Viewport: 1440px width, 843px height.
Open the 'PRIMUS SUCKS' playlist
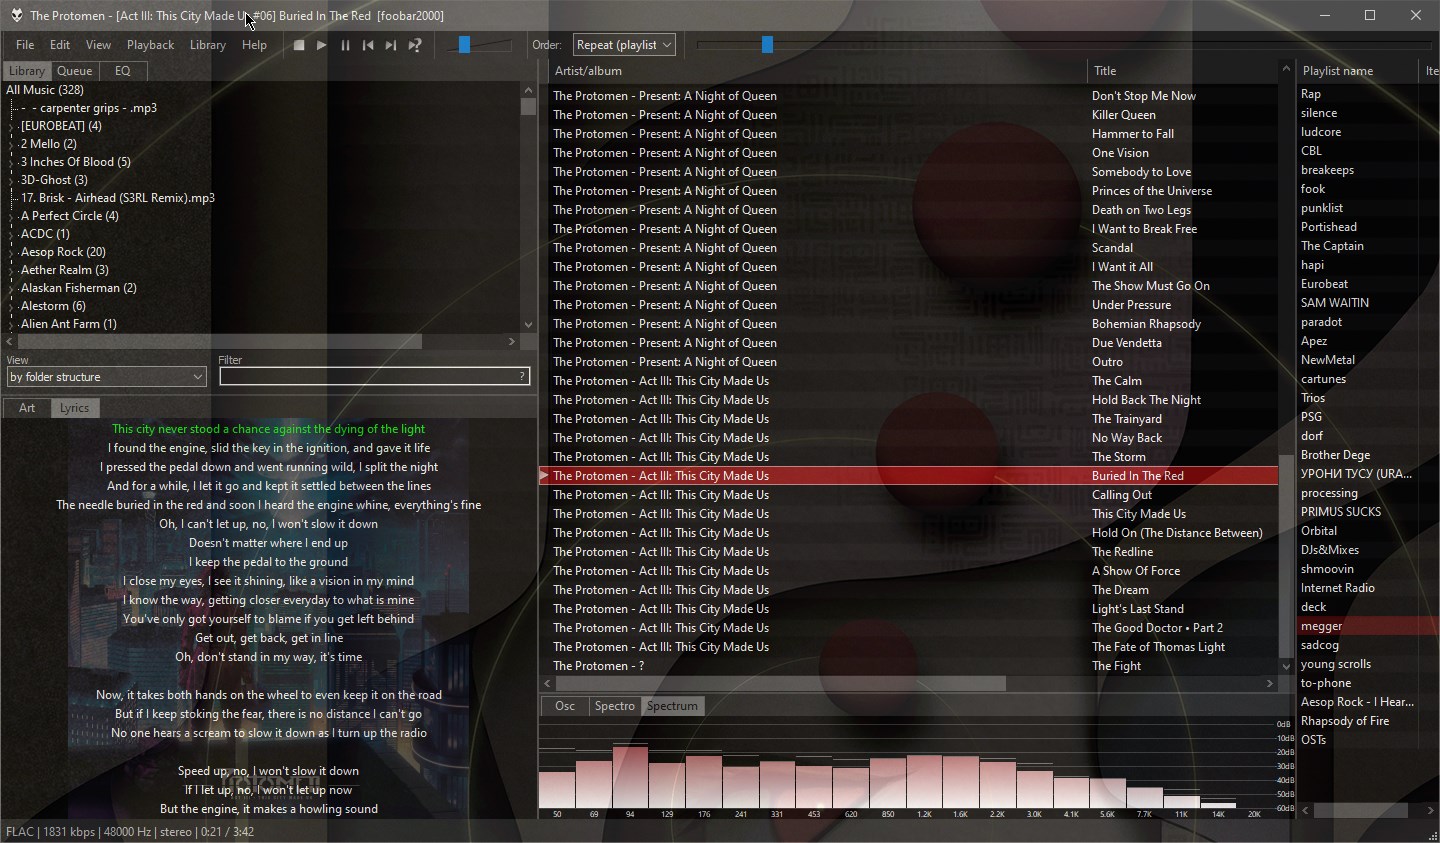click(x=1341, y=512)
